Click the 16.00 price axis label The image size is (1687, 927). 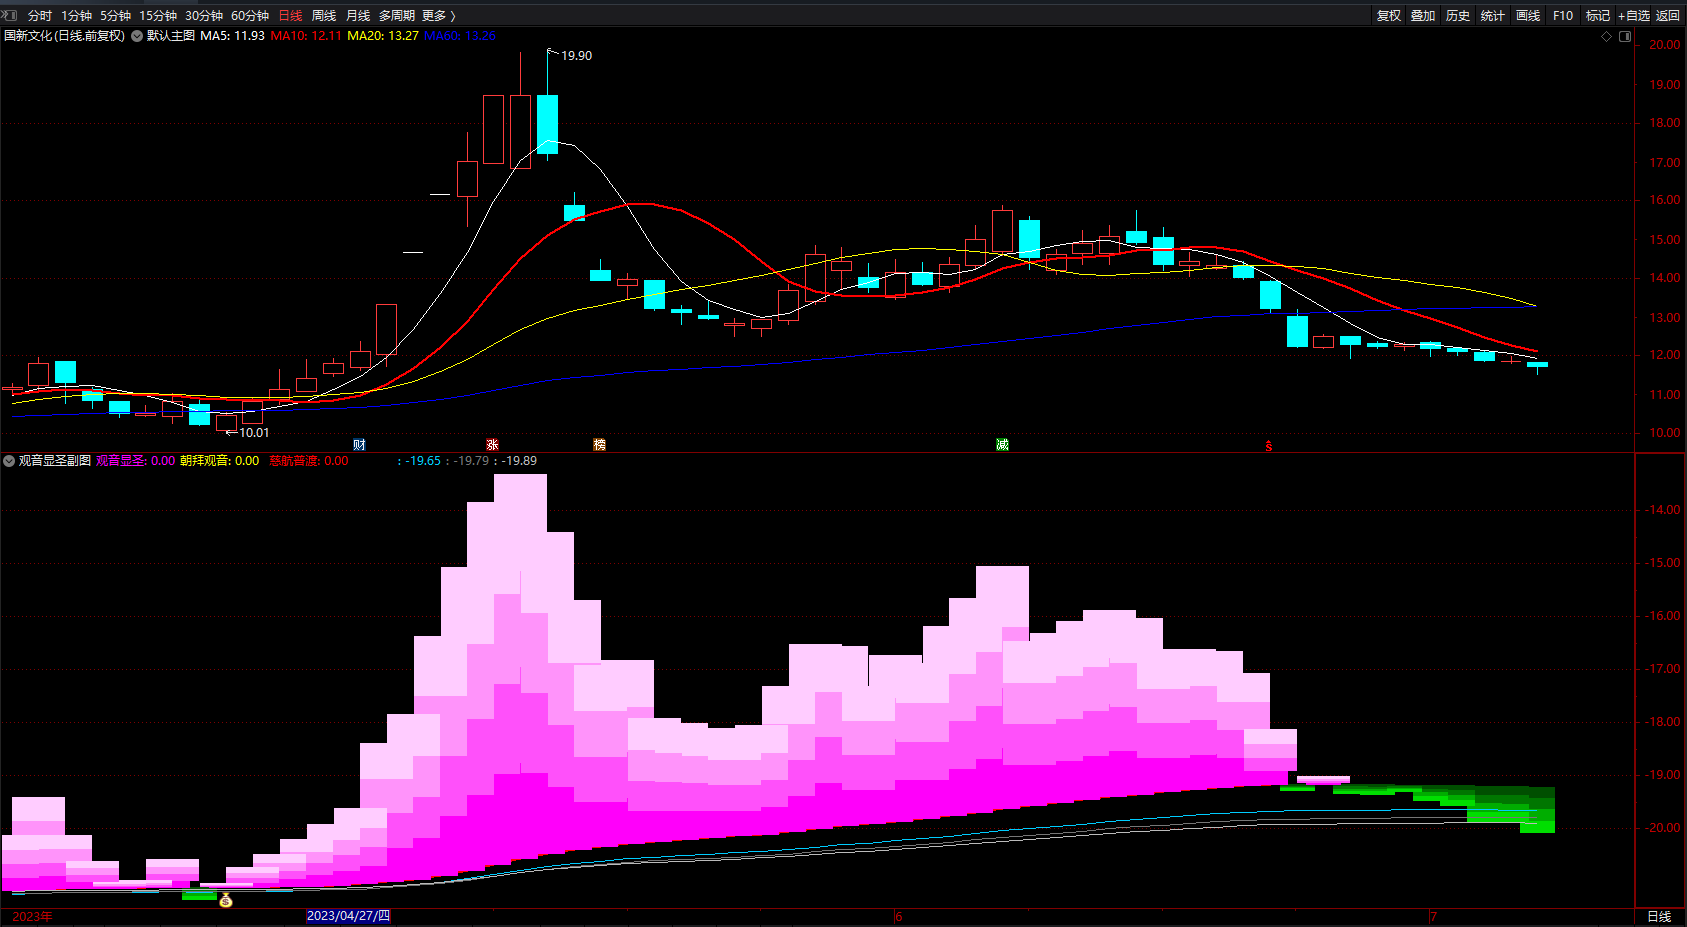click(1665, 200)
